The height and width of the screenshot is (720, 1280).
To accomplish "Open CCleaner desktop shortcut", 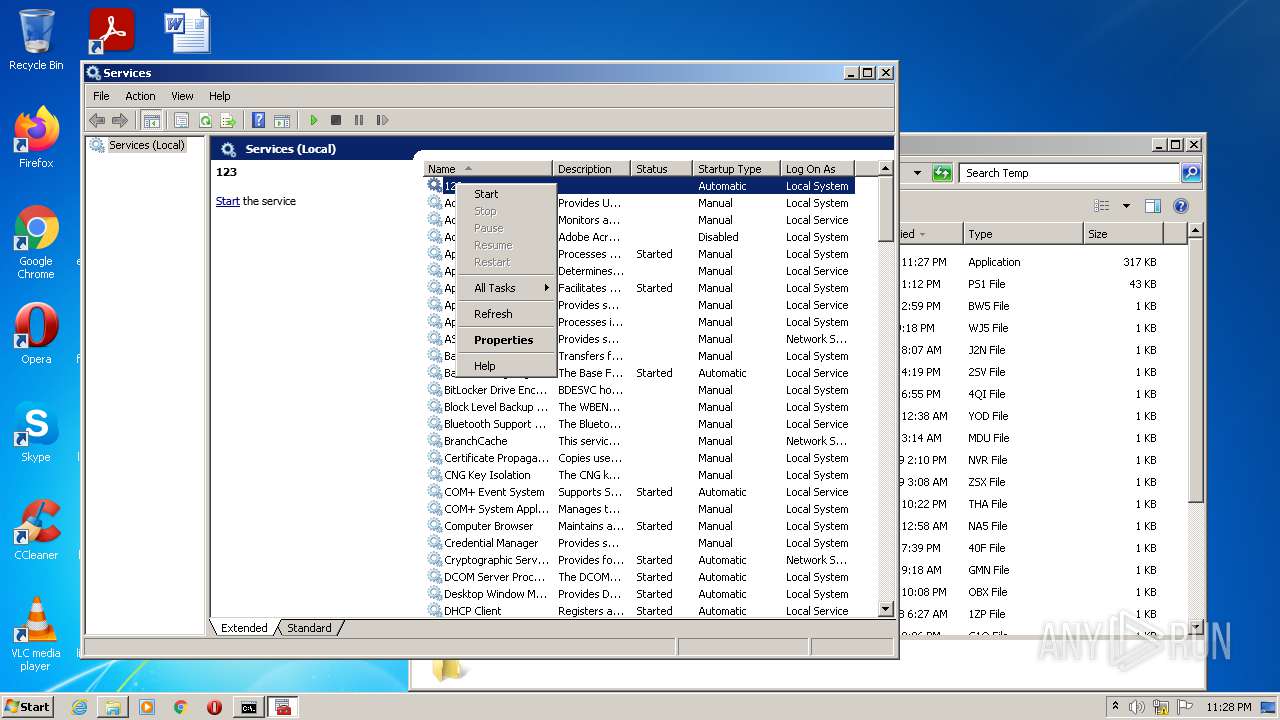I will (x=36, y=530).
